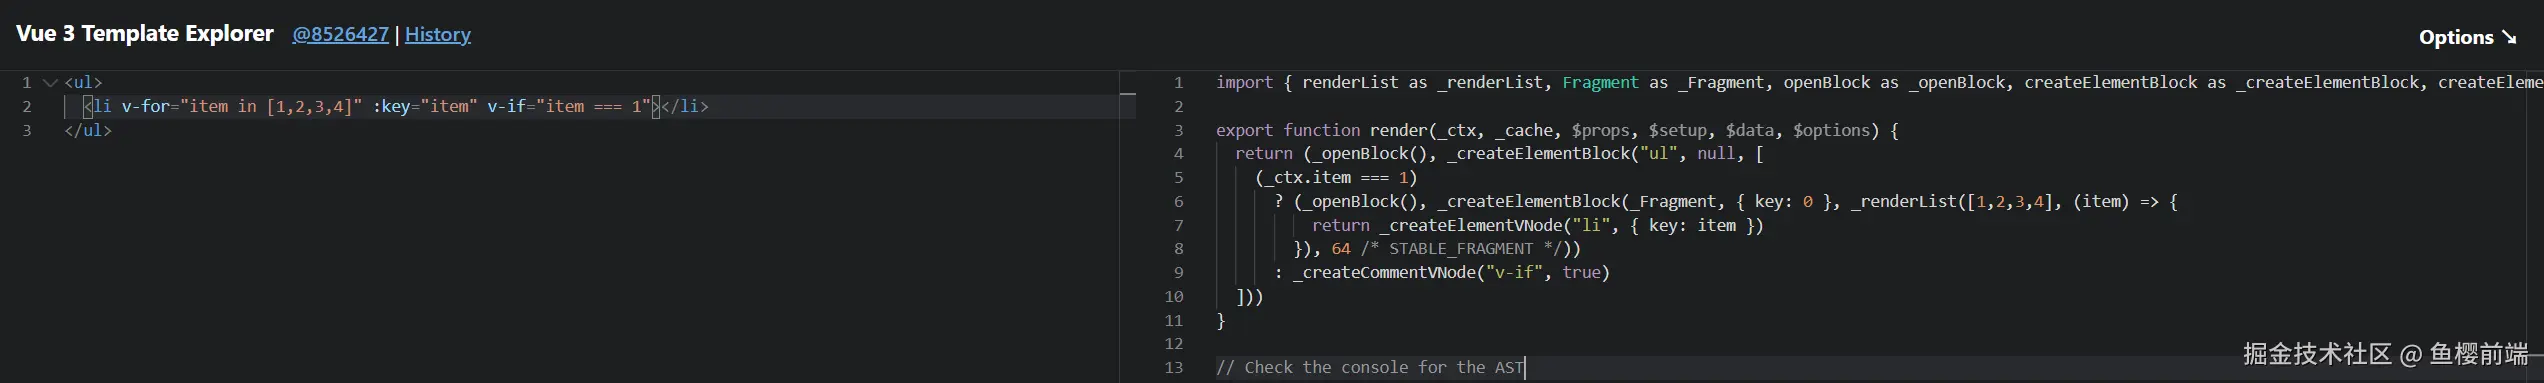Click line number 2 in the template editor
This screenshot has width=2544, height=383.
[x=27, y=106]
